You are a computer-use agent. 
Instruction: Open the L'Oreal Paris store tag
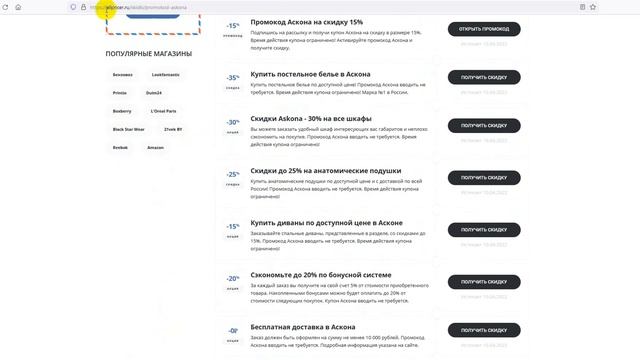pos(163,111)
